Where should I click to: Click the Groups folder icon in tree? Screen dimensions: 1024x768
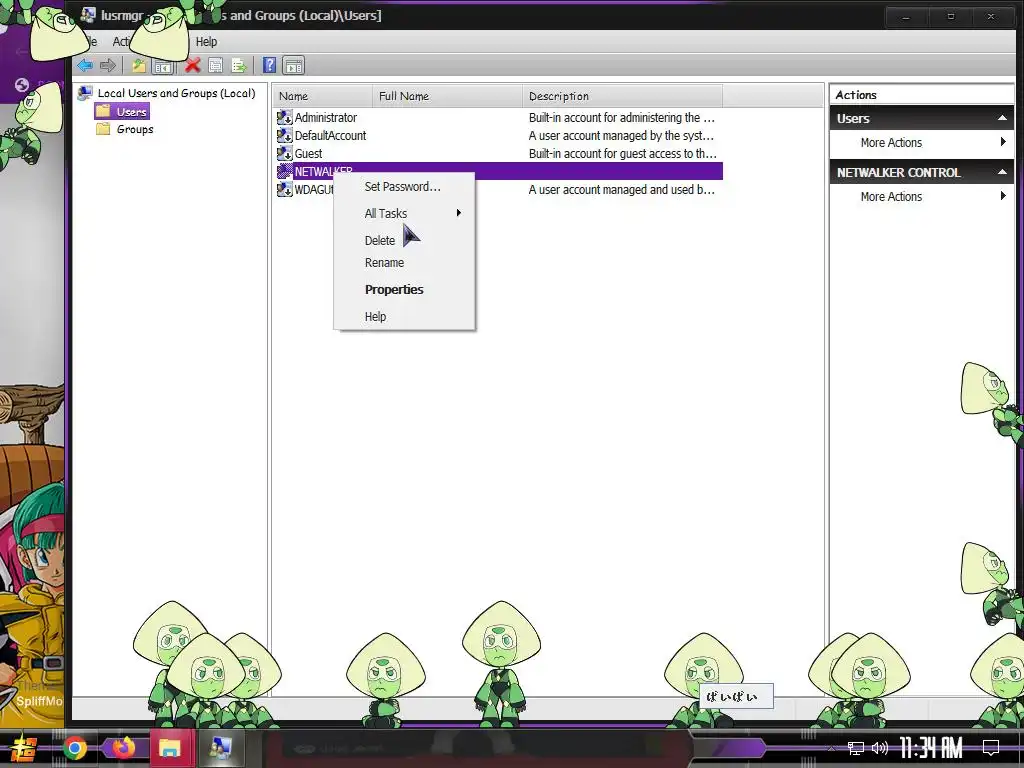[x=103, y=129]
